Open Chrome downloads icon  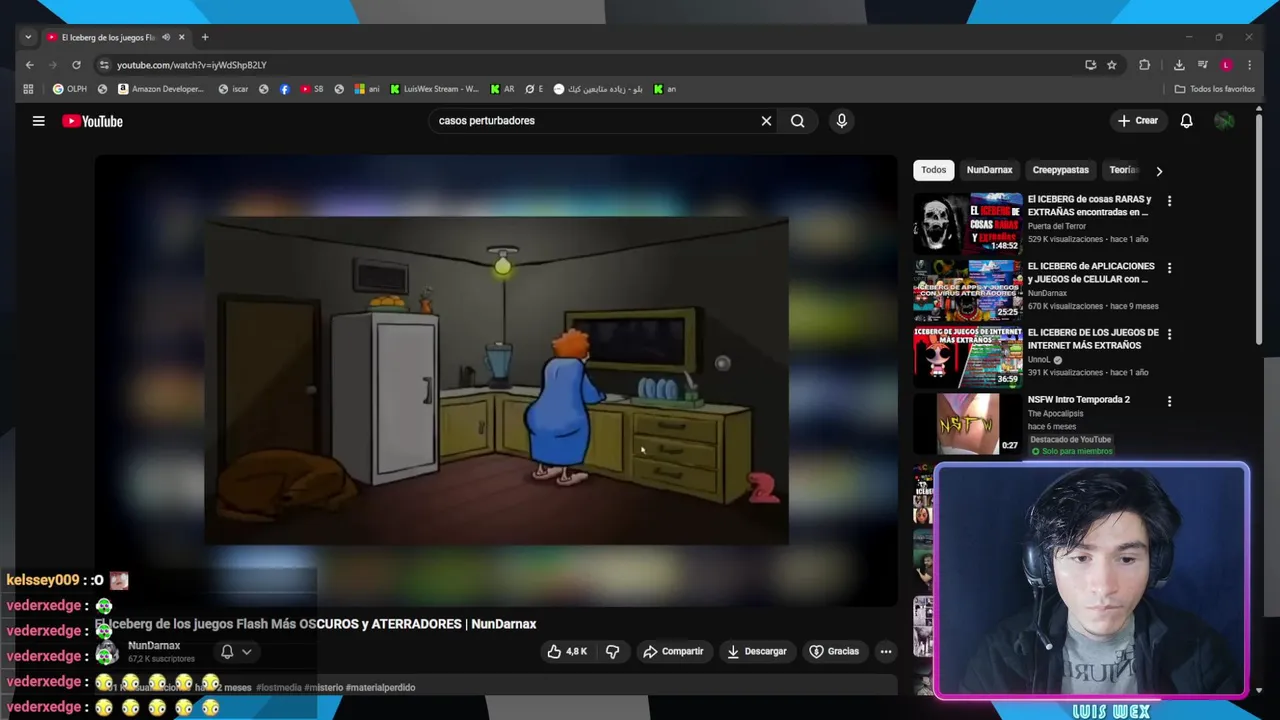[x=1179, y=65]
